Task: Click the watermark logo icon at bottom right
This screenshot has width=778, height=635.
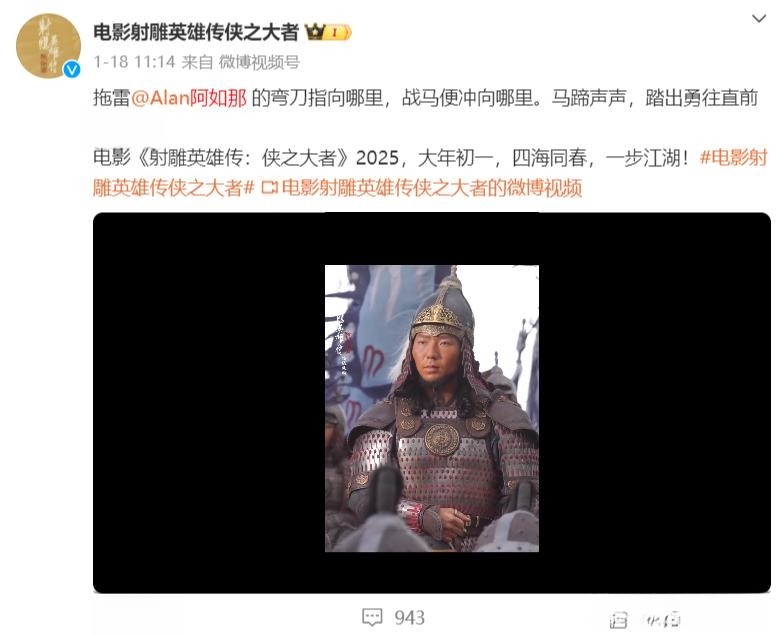Action: (x=619, y=620)
